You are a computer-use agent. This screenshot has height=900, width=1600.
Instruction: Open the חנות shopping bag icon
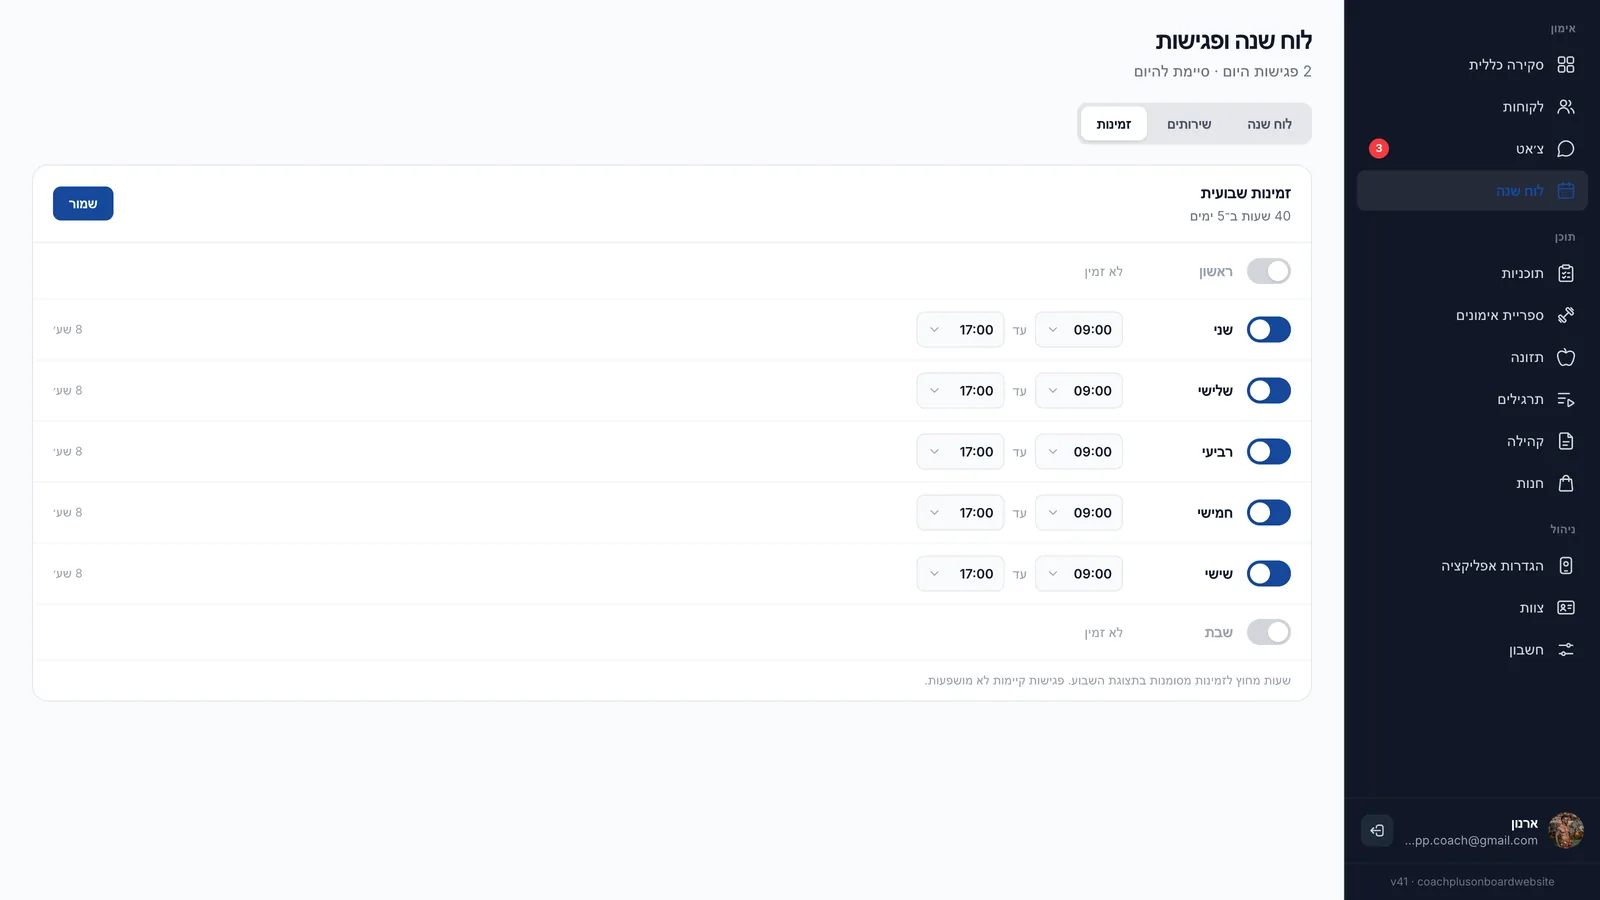click(1566, 484)
